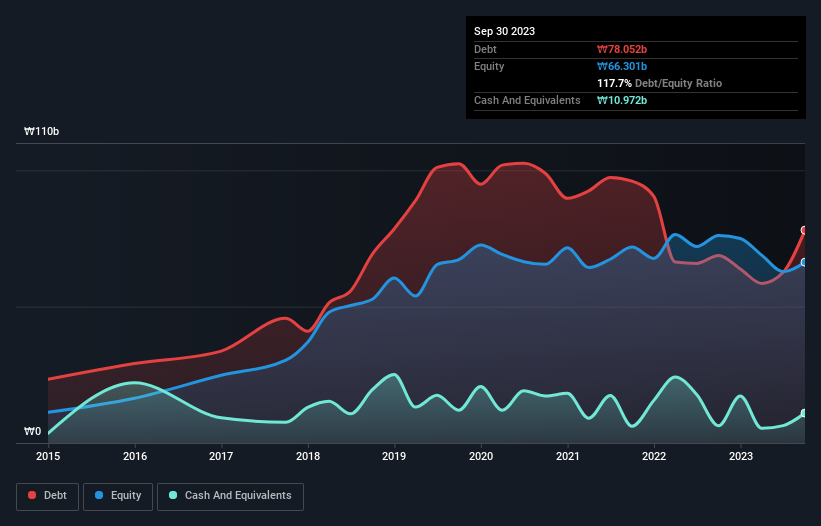Image resolution: width=821 pixels, height=526 pixels.
Task: Click the ₩110b y-axis label
Action: 41,131
